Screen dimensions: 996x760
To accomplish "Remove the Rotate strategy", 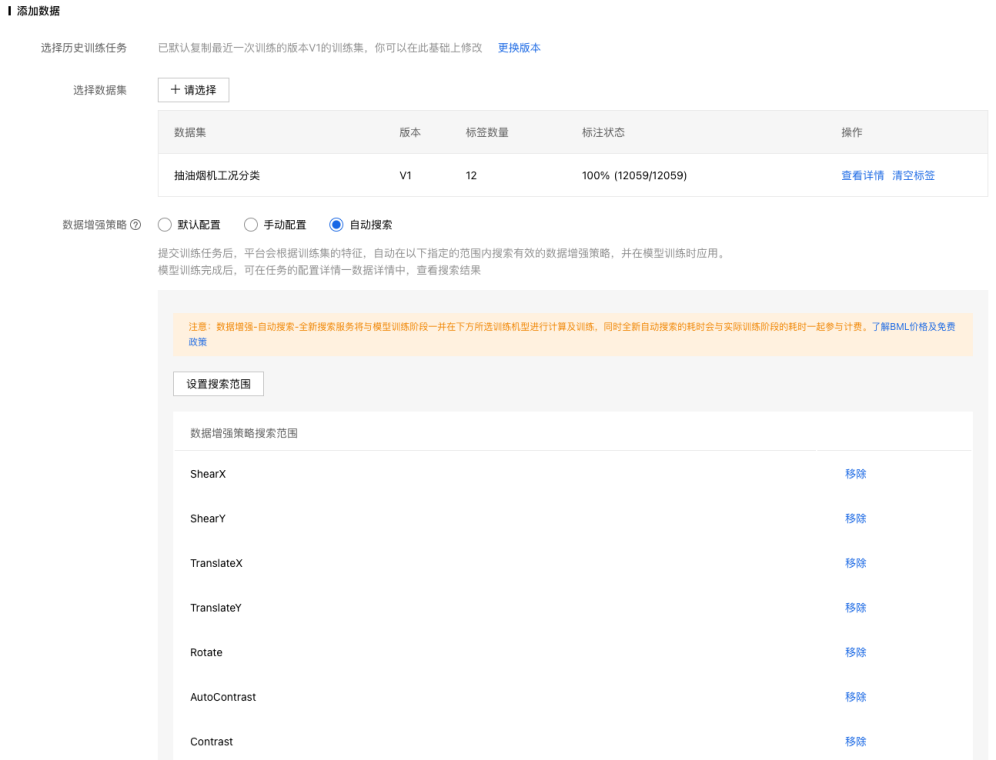I will tap(855, 652).
